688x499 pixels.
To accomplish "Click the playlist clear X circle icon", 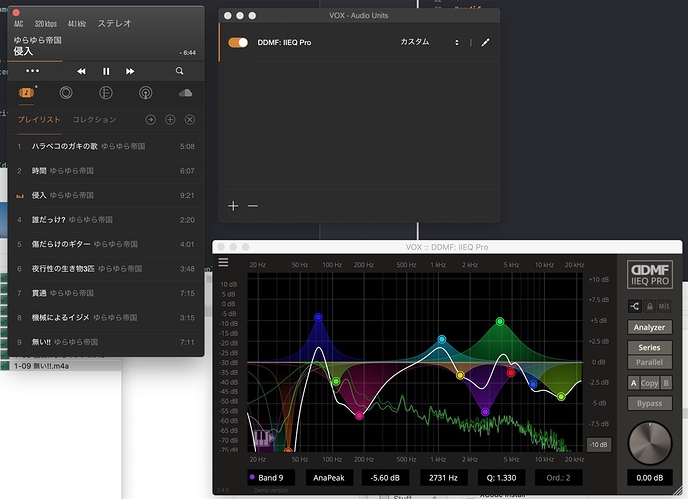I will (x=190, y=119).
